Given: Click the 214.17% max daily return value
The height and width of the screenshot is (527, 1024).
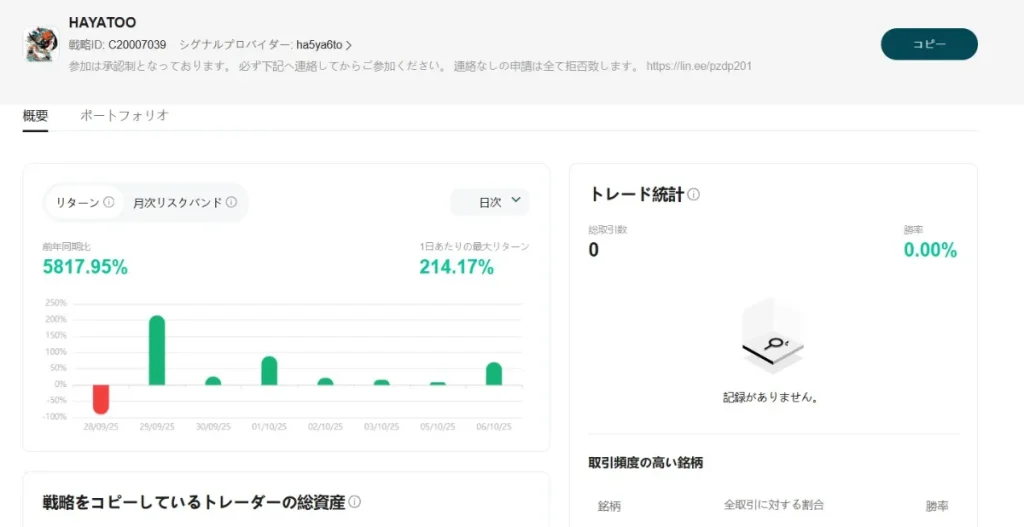Looking at the screenshot, I should [x=456, y=267].
